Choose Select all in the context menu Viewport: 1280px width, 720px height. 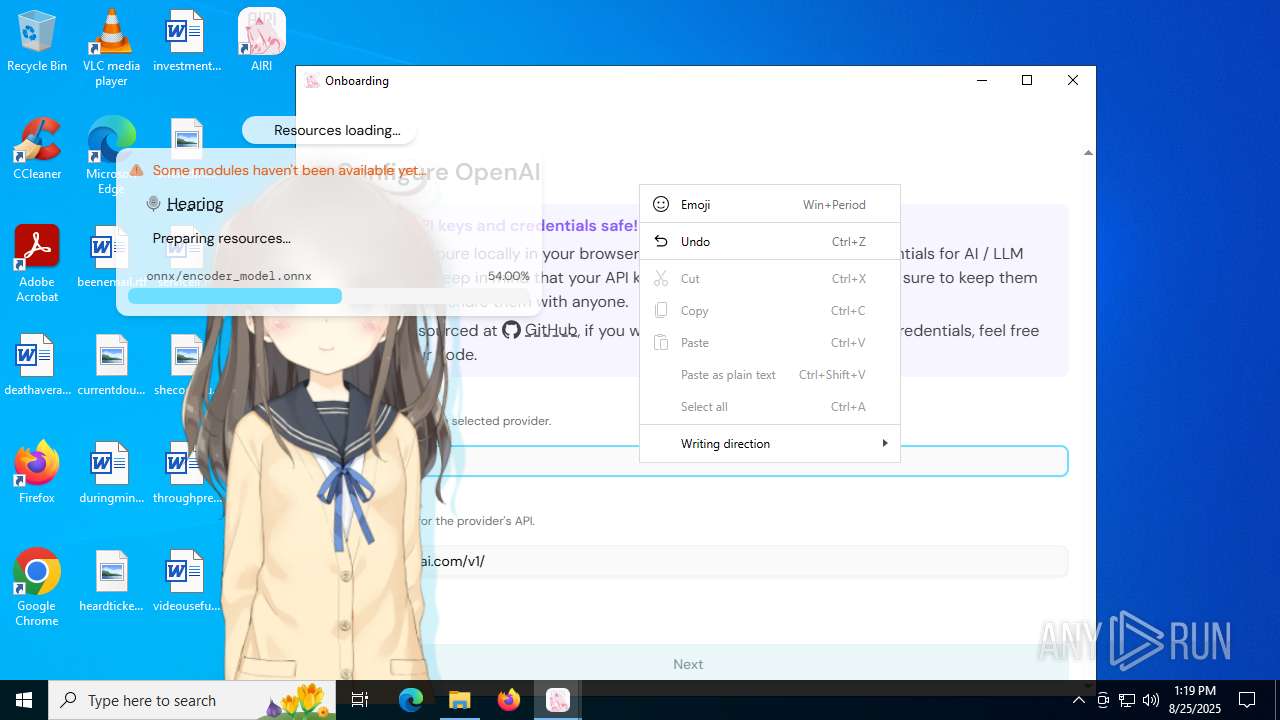[x=770, y=406]
